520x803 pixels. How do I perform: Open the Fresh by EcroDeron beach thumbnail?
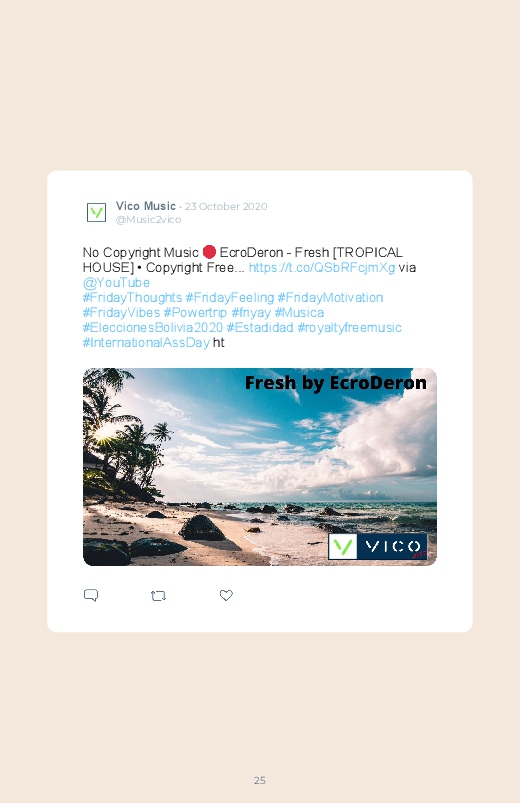[260, 467]
